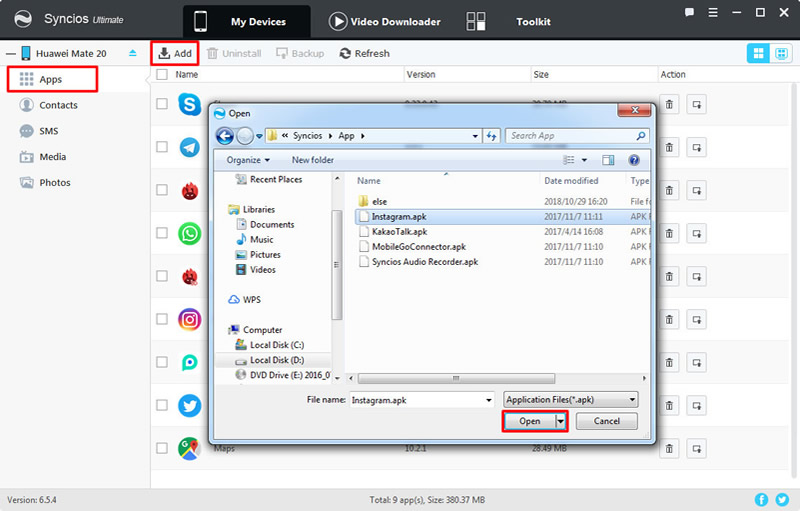Open the Twitter link in status bar
Screen dimensions: 800x511
point(782,500)
